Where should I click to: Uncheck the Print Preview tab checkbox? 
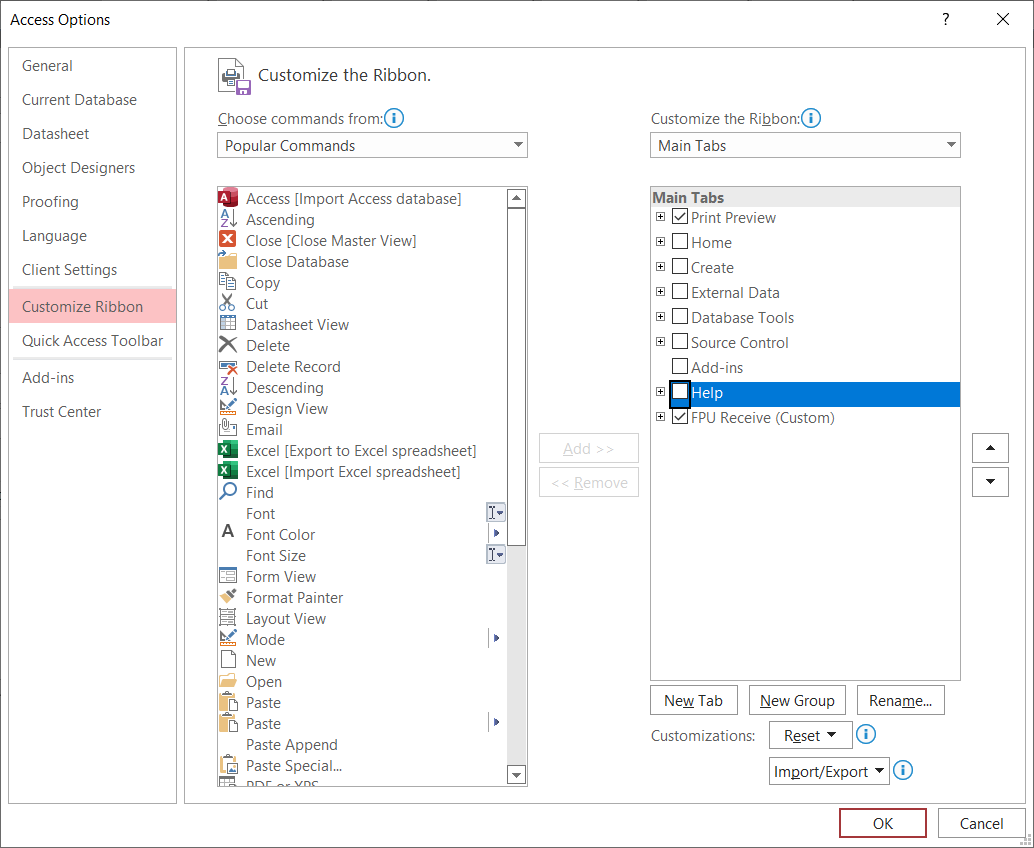(680, 217)
